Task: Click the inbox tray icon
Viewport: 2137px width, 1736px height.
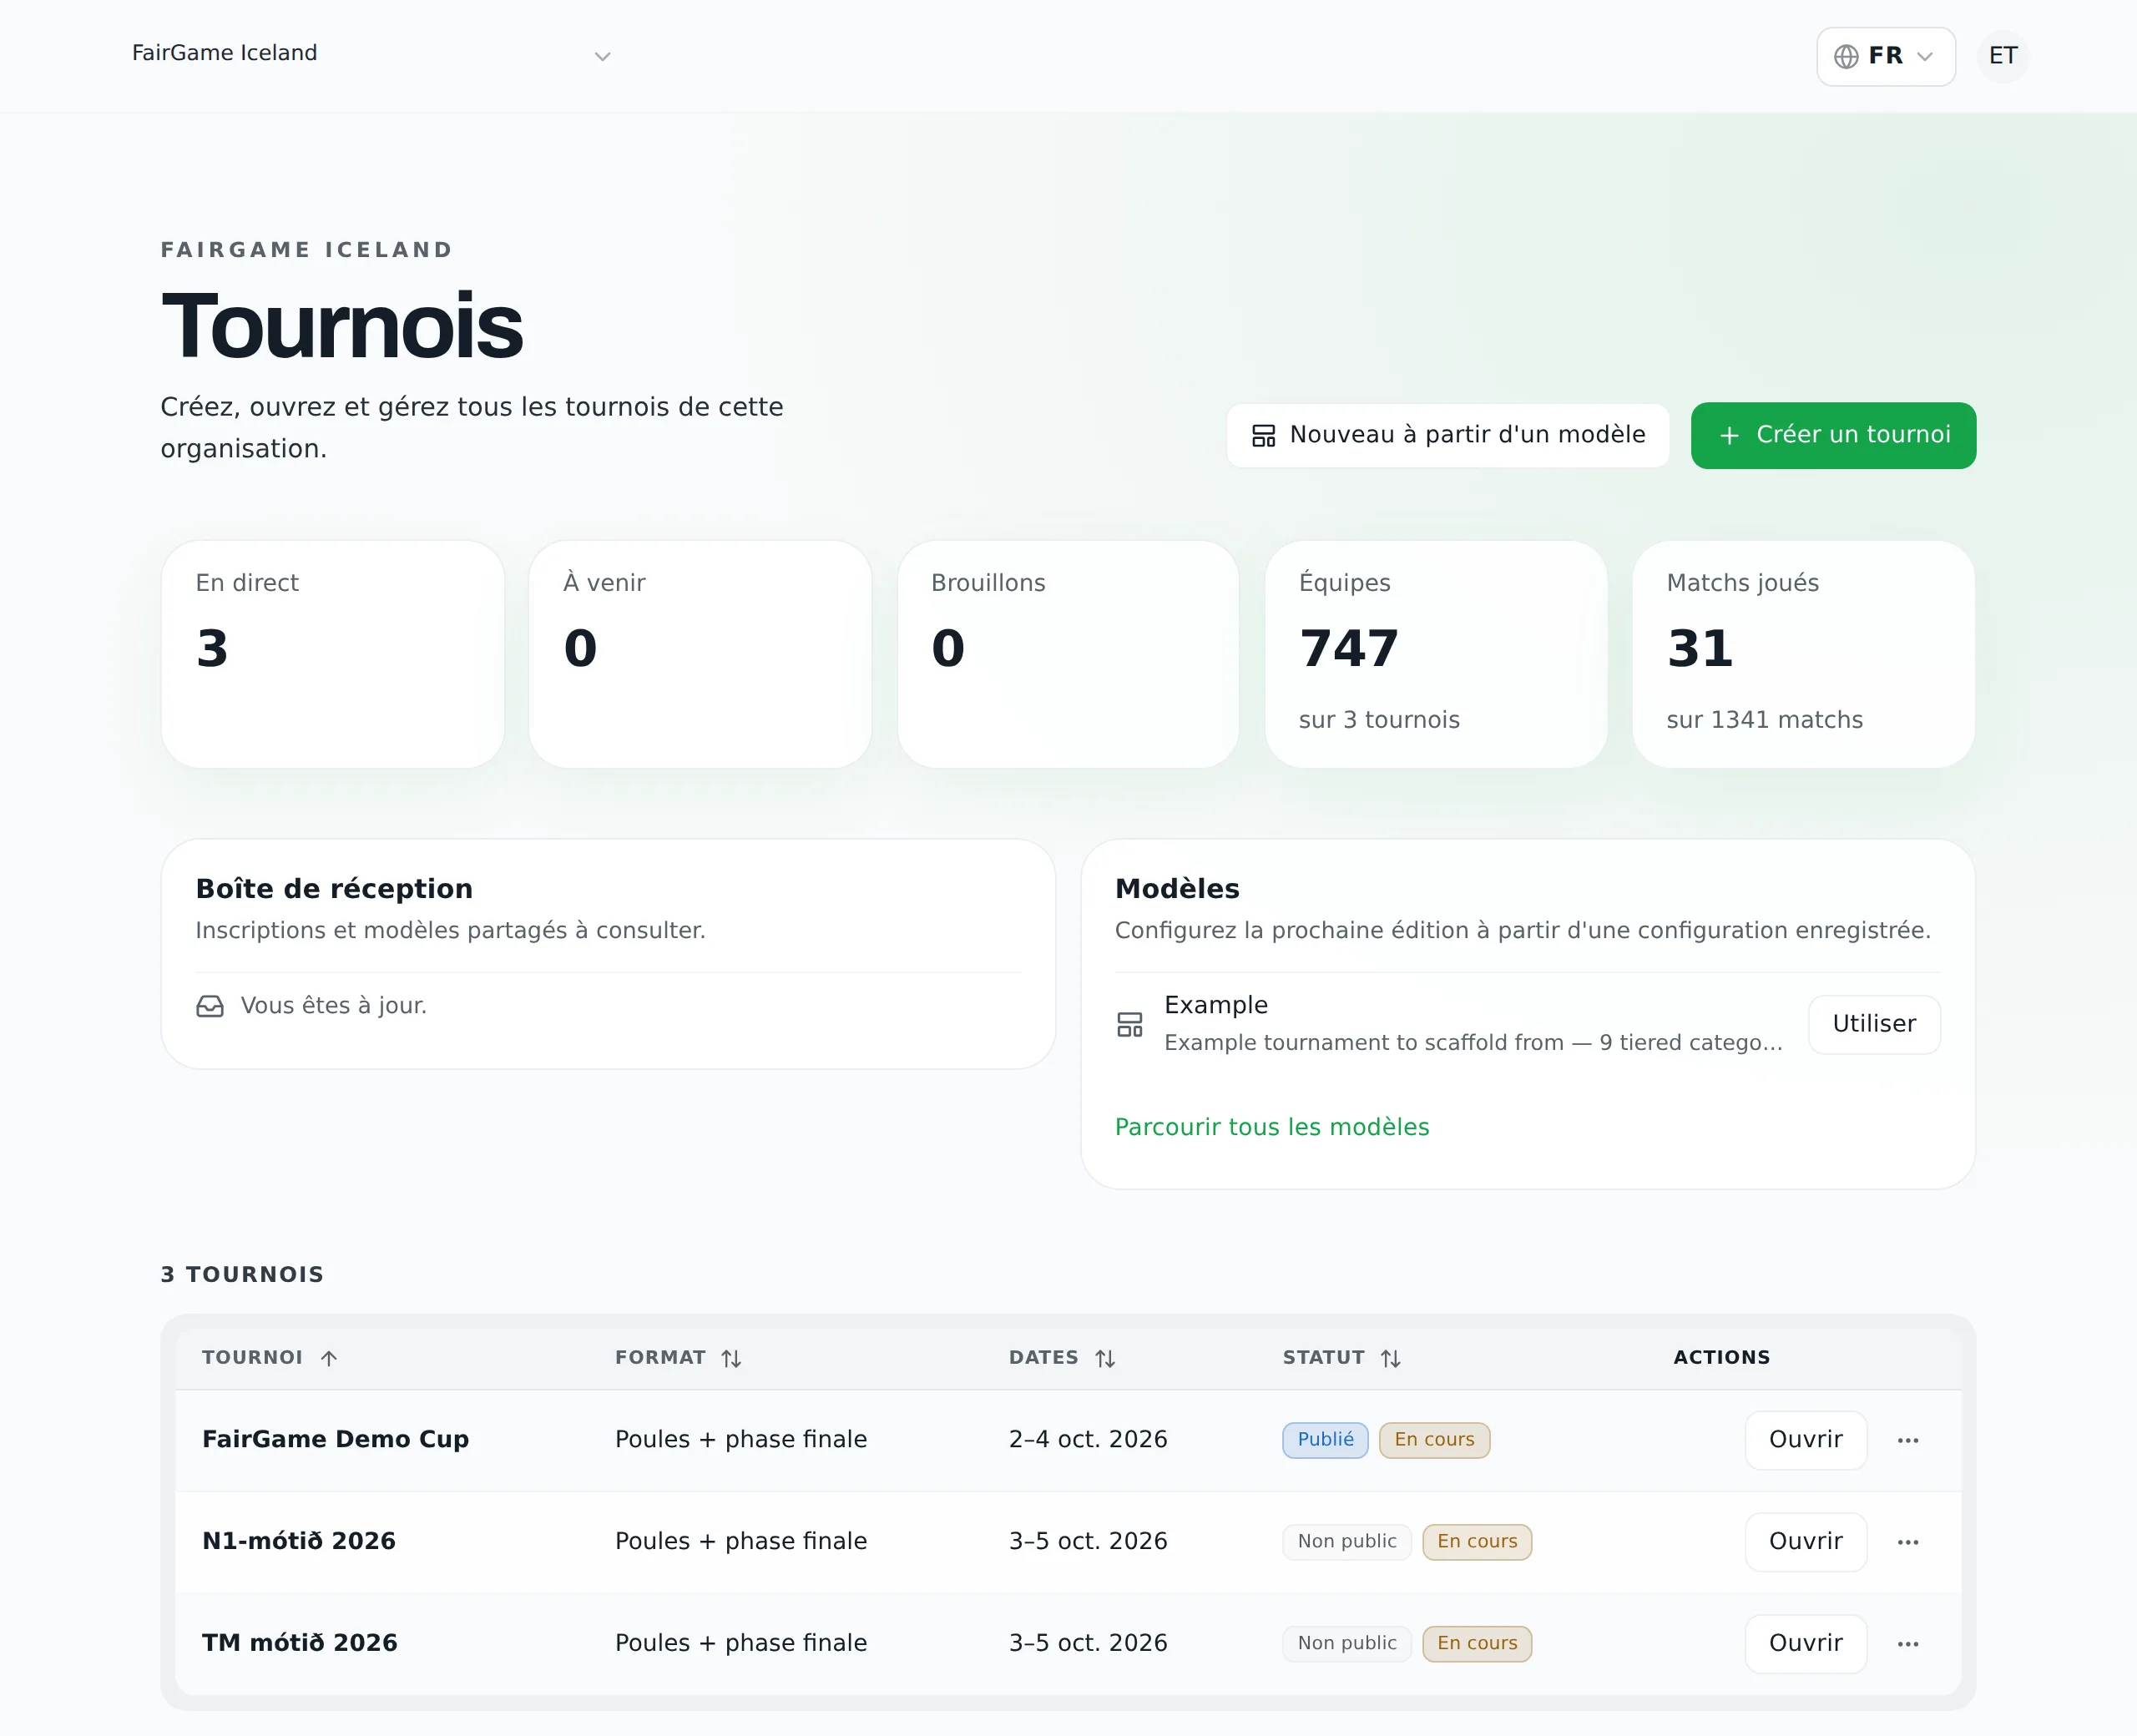Action: pos(210,1006)
